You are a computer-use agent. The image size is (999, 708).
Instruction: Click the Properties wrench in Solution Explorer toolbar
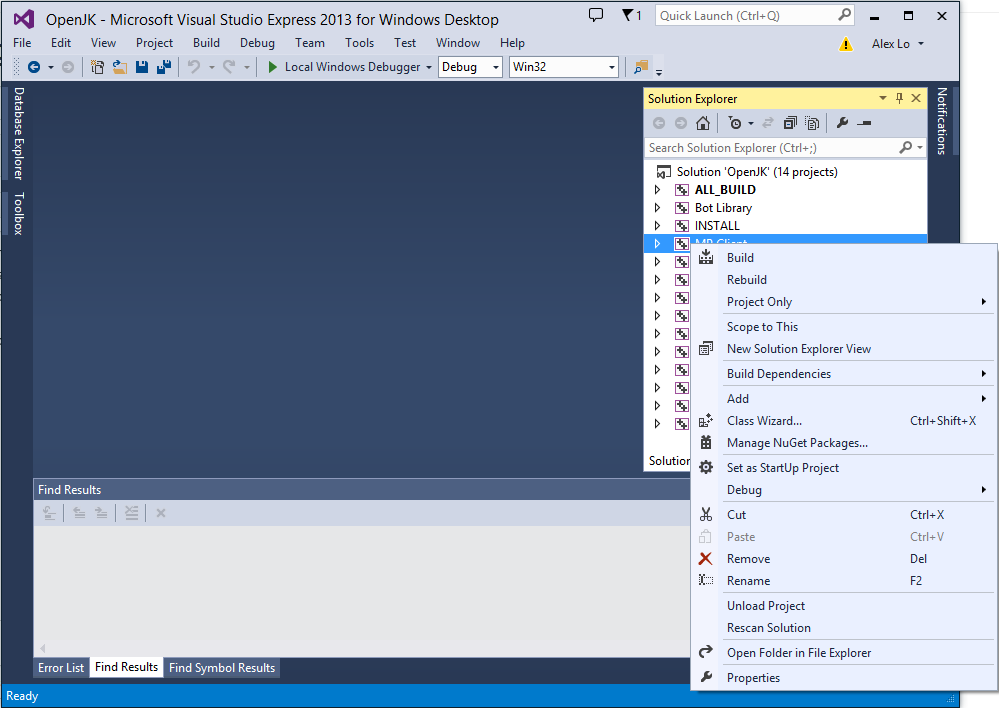point(842,123)
